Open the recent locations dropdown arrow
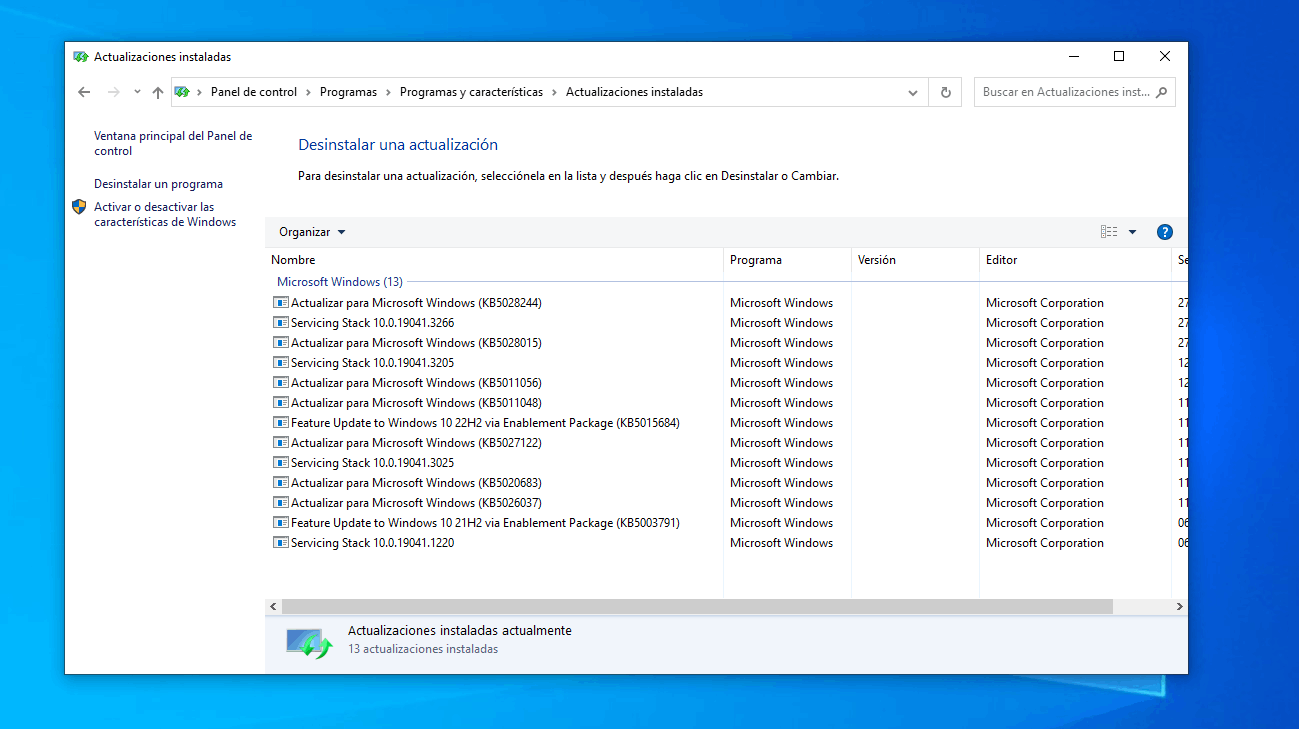This screenshot has width=1299, height=729. 137,92
